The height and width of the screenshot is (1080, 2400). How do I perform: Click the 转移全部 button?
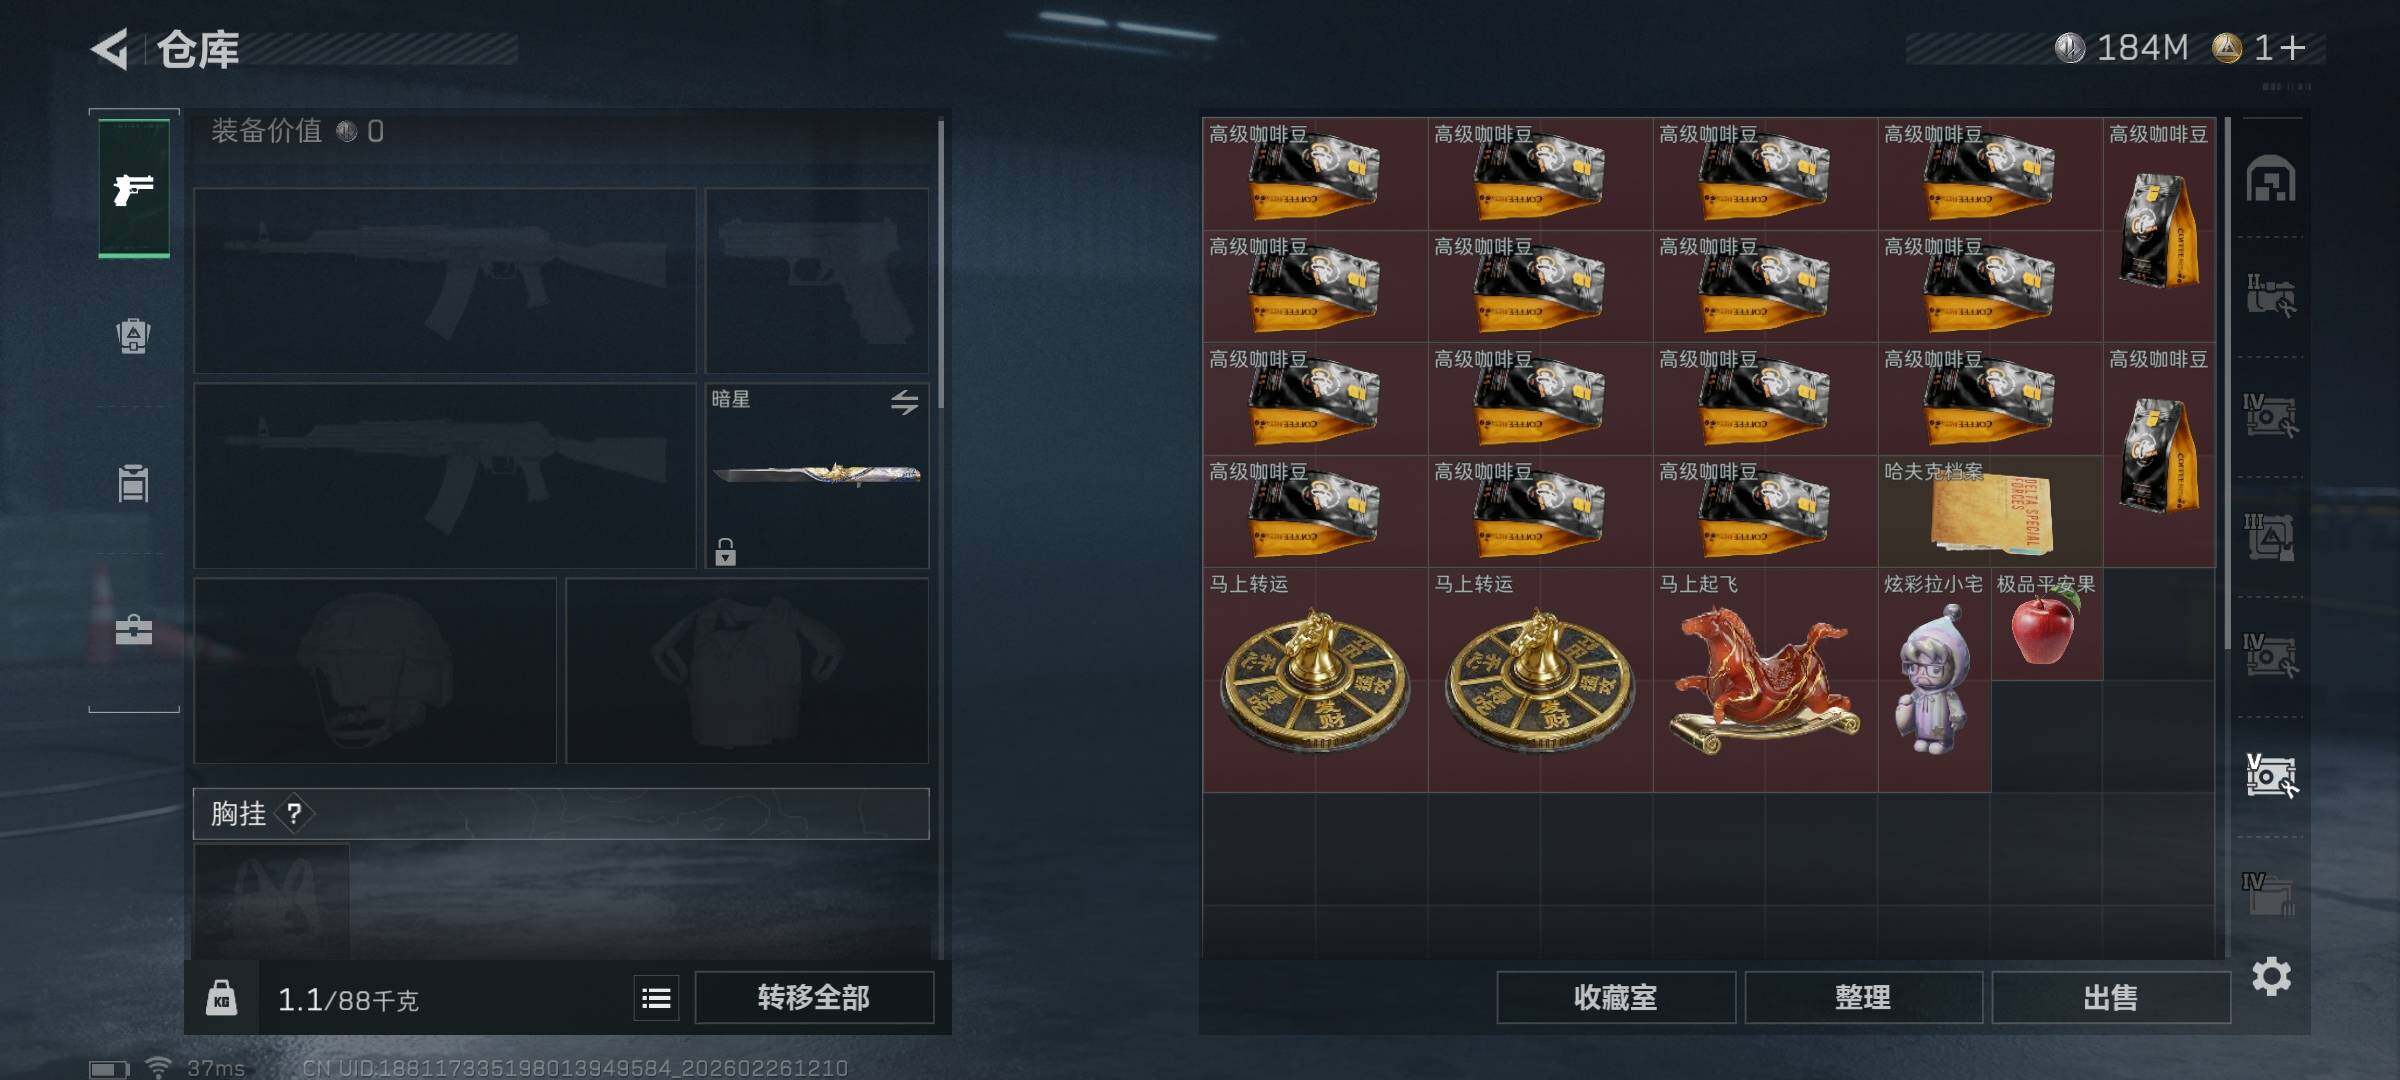click(x=814, y=997)
